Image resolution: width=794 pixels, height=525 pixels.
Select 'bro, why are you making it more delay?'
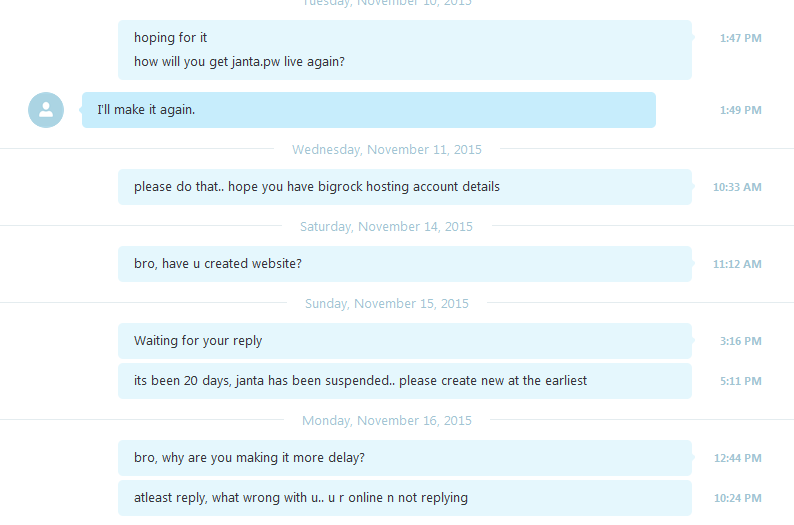pos(405,458)
